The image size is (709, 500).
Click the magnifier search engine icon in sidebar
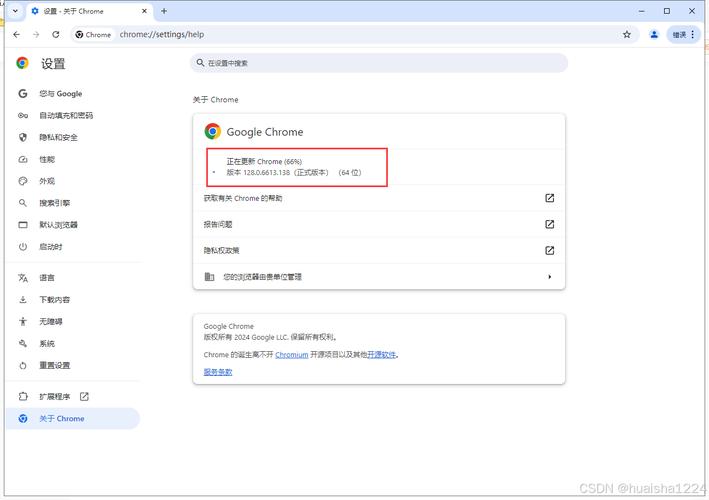tap(23, 203)
